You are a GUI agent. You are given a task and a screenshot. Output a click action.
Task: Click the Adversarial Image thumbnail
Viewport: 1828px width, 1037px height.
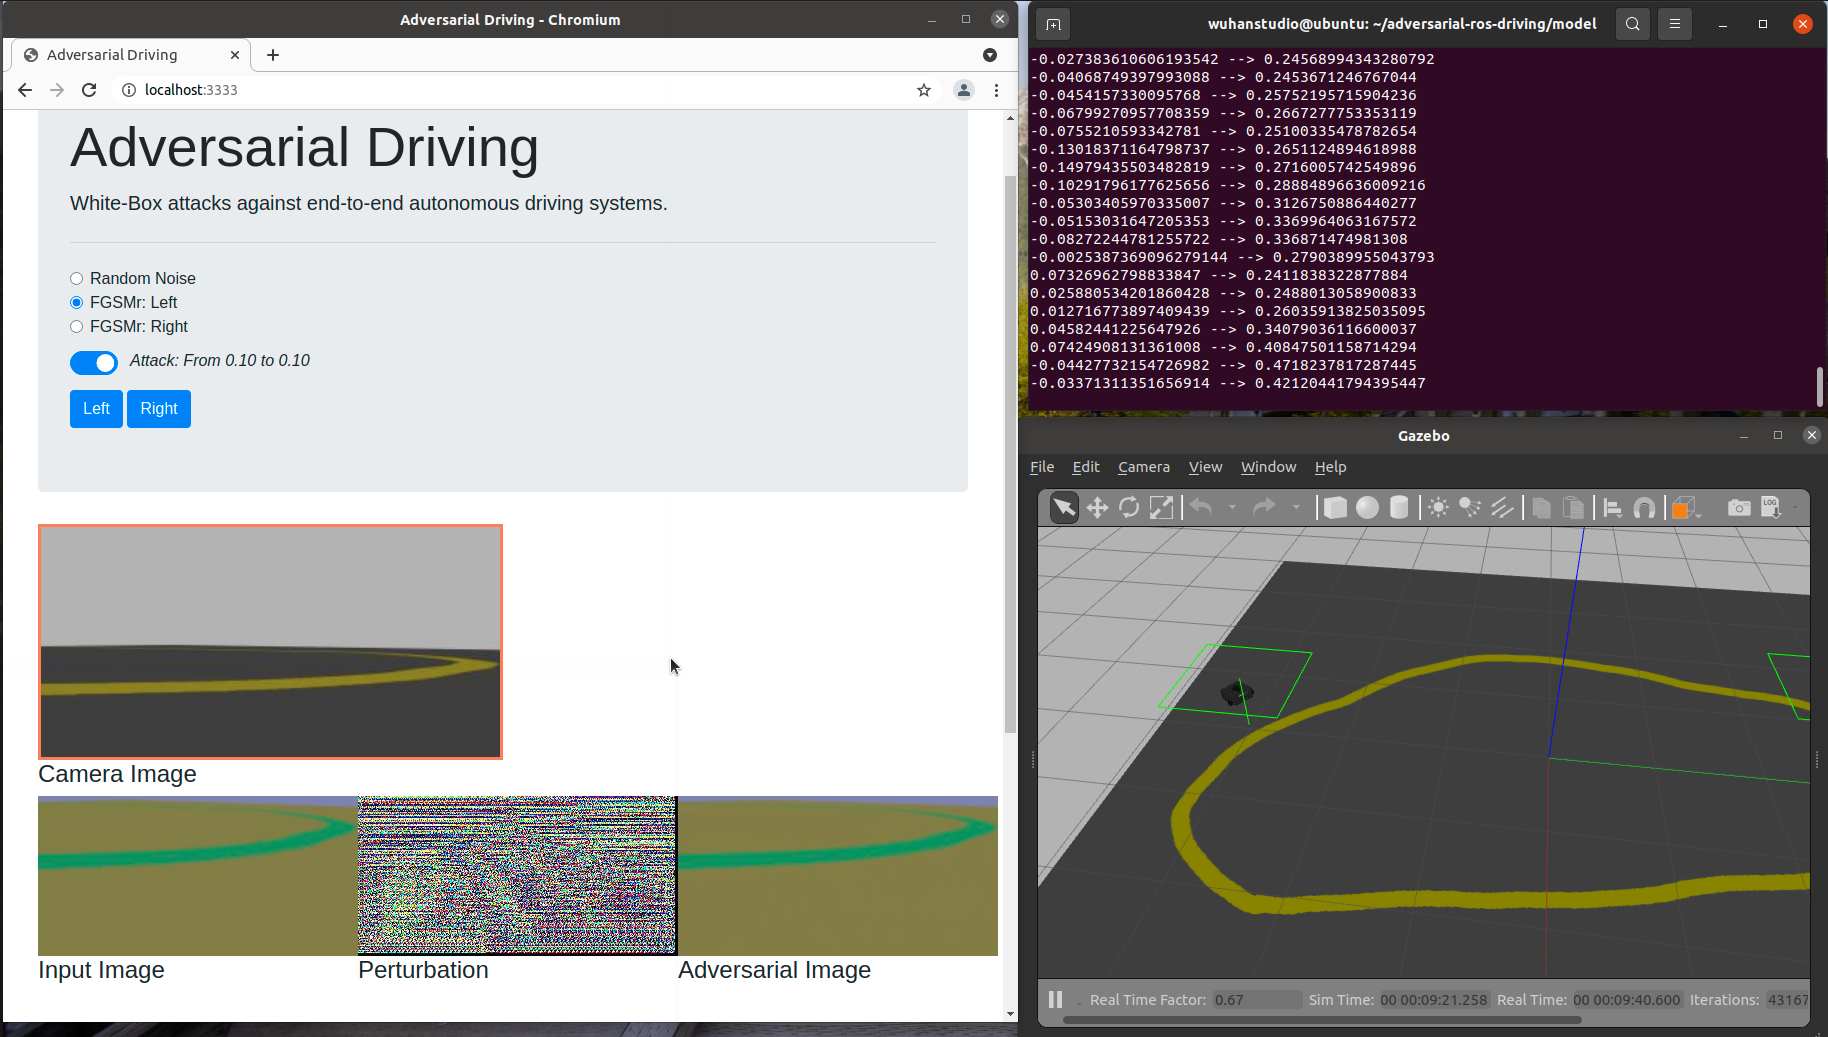(x=838, y=876)
